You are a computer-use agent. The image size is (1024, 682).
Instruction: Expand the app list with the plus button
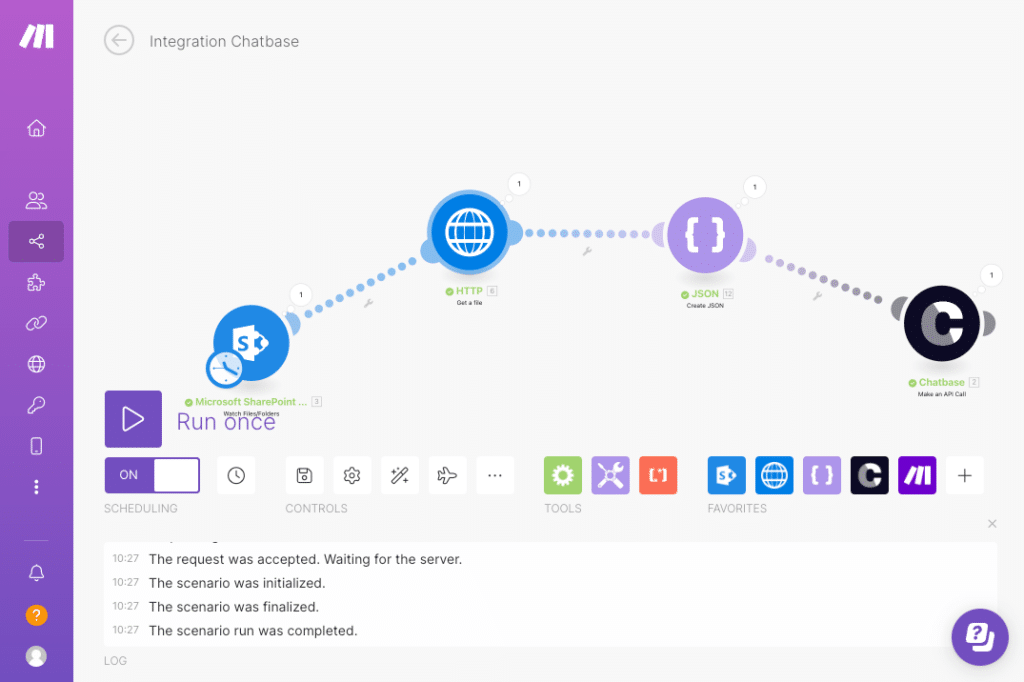[964, 475]
